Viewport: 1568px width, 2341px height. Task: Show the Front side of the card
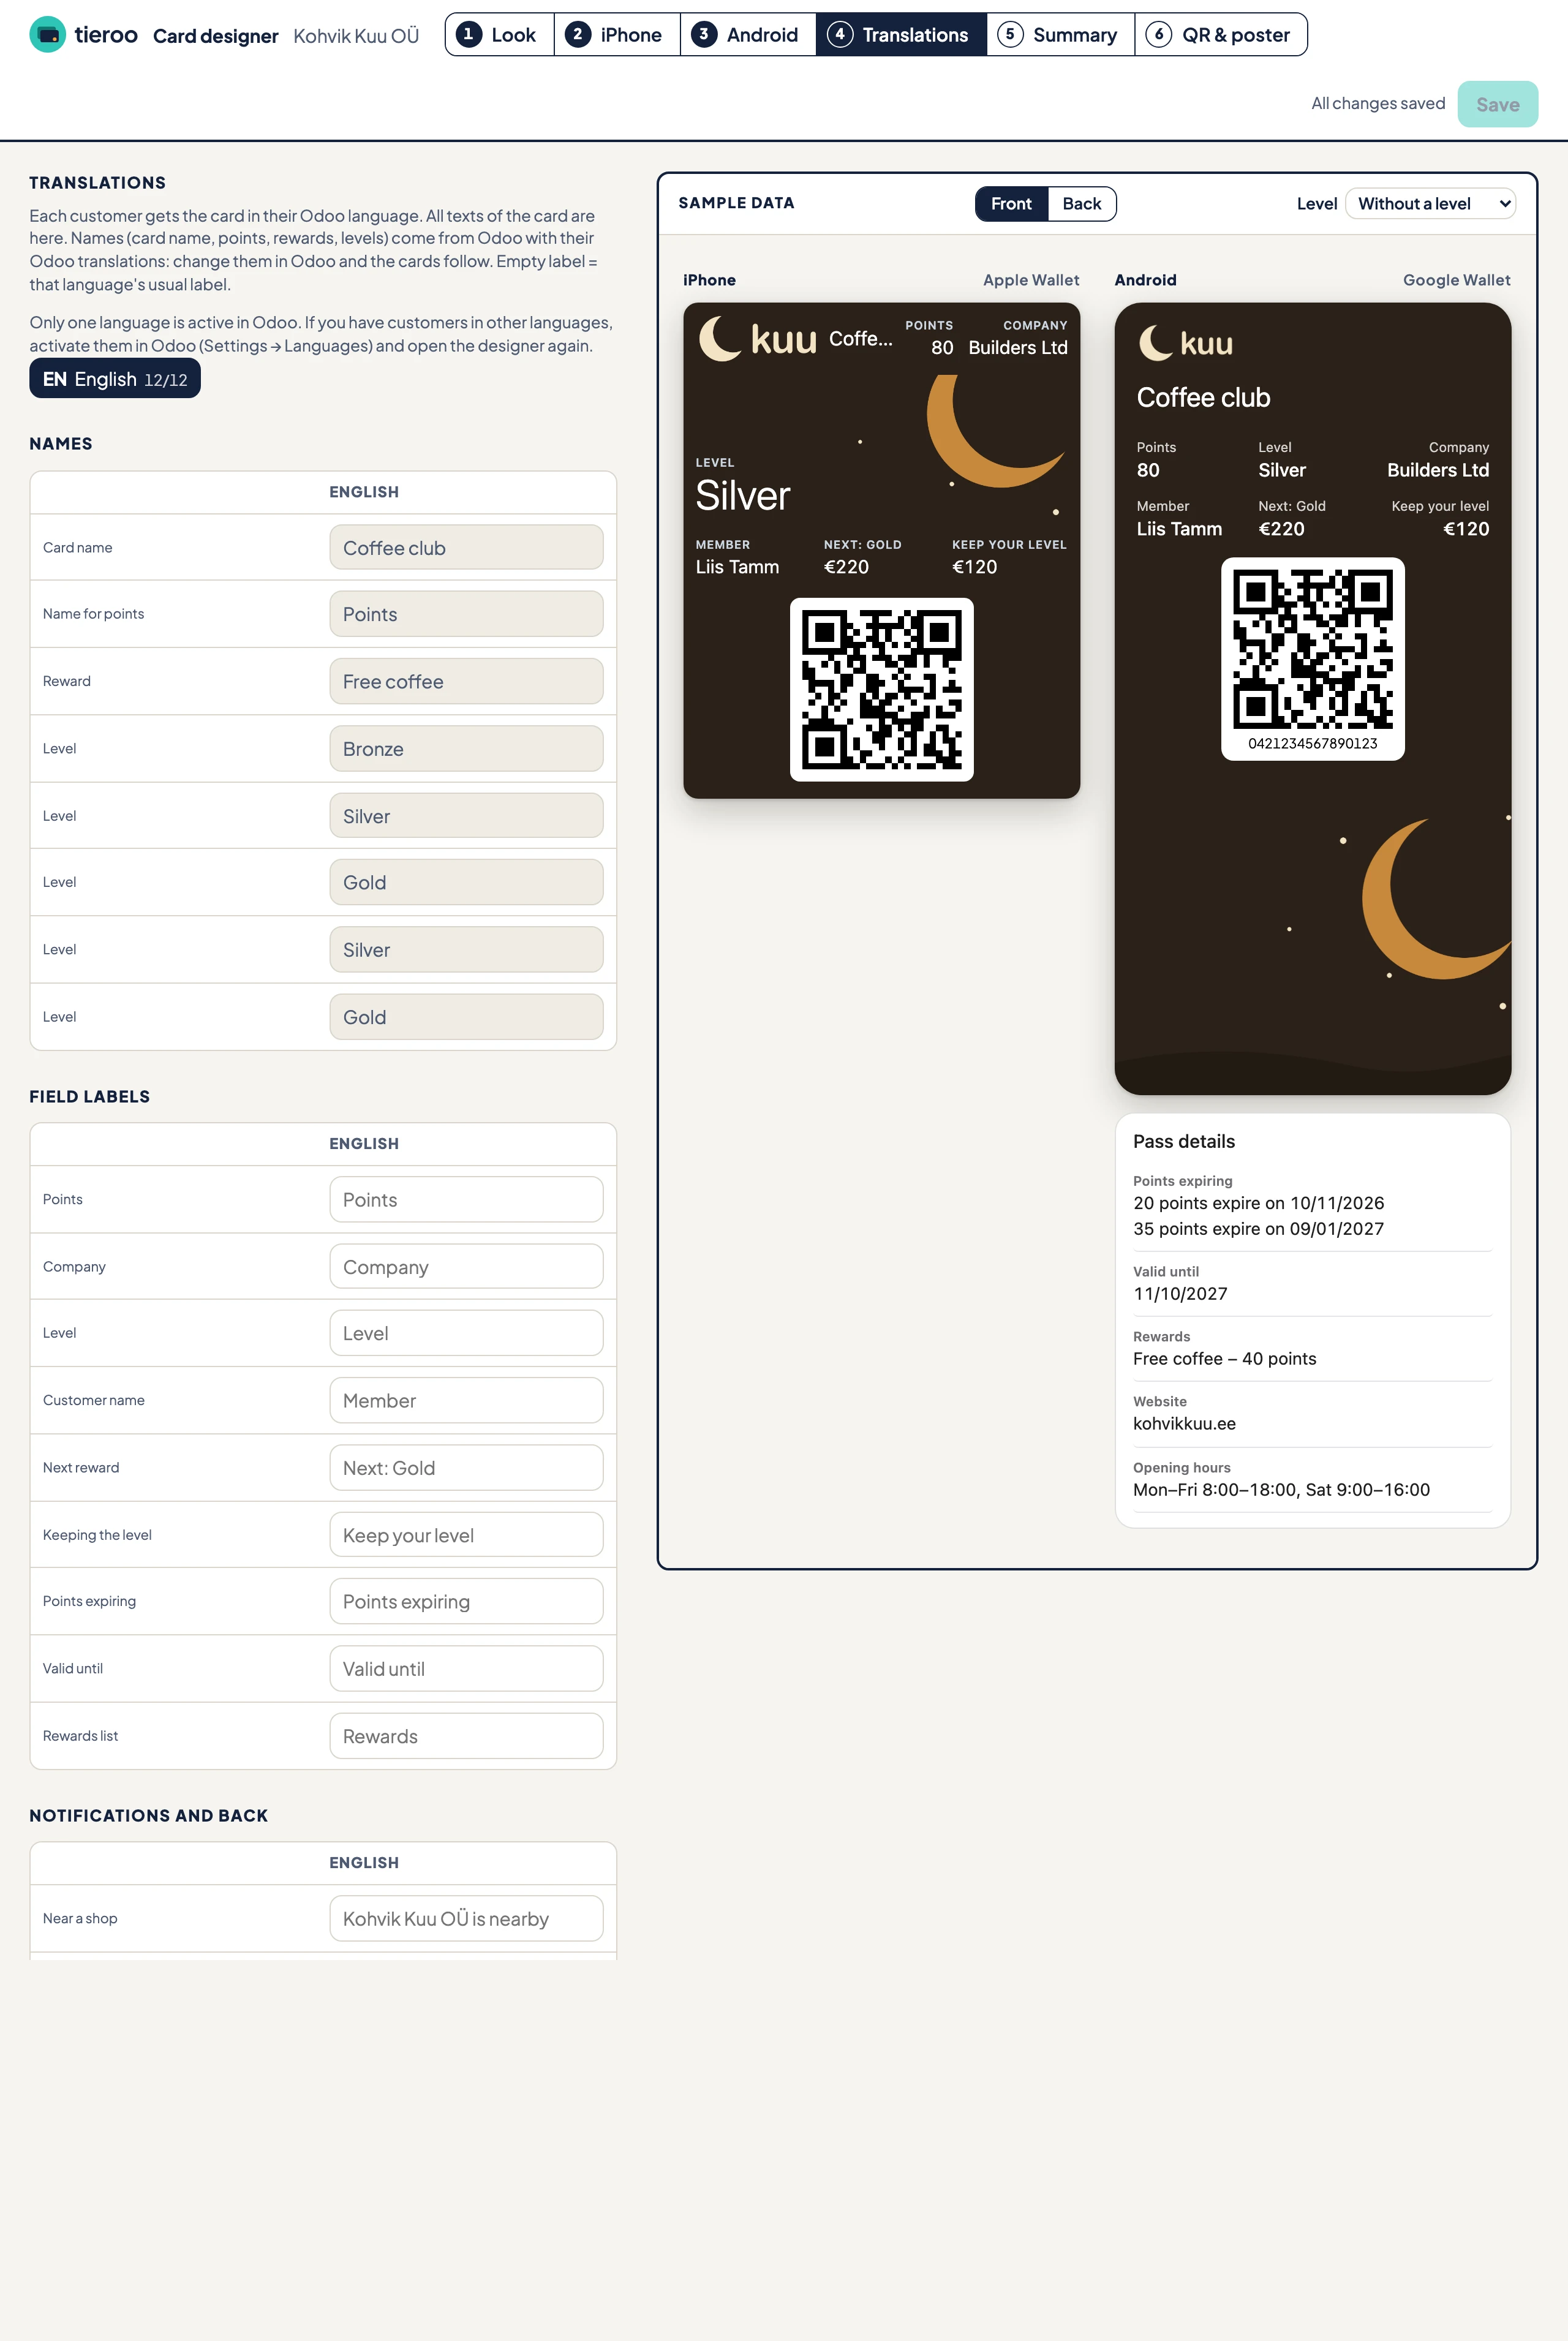point(1011,204)
